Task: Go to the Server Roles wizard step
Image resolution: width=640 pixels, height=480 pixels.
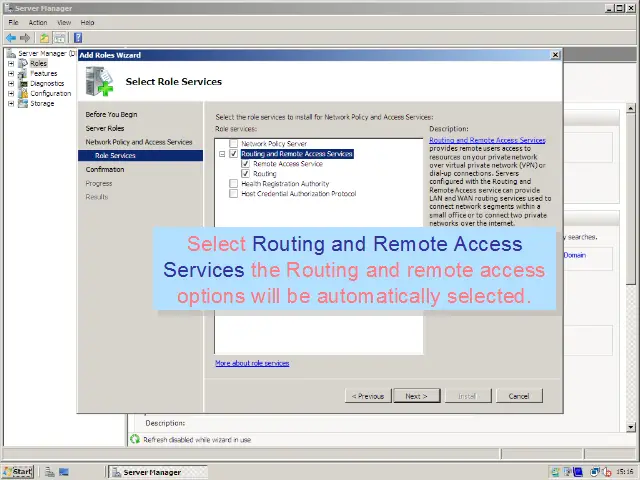Action: tap(105, 128)
